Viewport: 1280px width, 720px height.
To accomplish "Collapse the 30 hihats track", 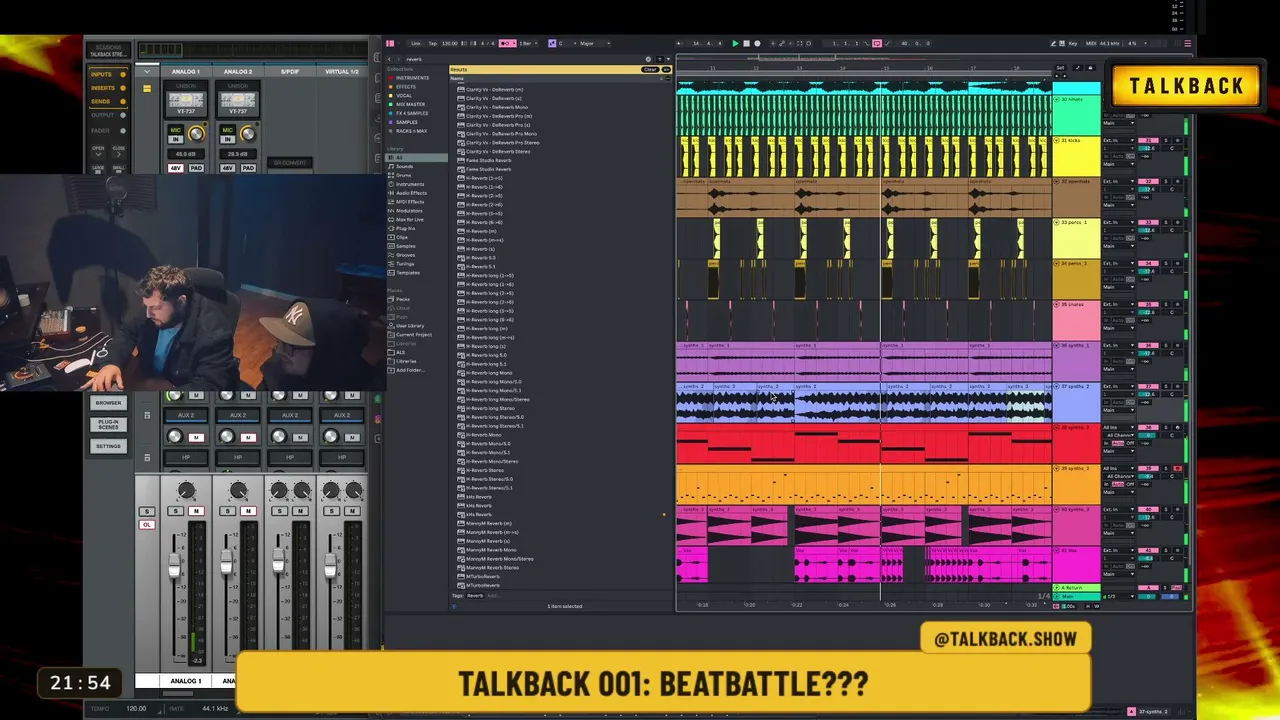I will [1058, 100].
